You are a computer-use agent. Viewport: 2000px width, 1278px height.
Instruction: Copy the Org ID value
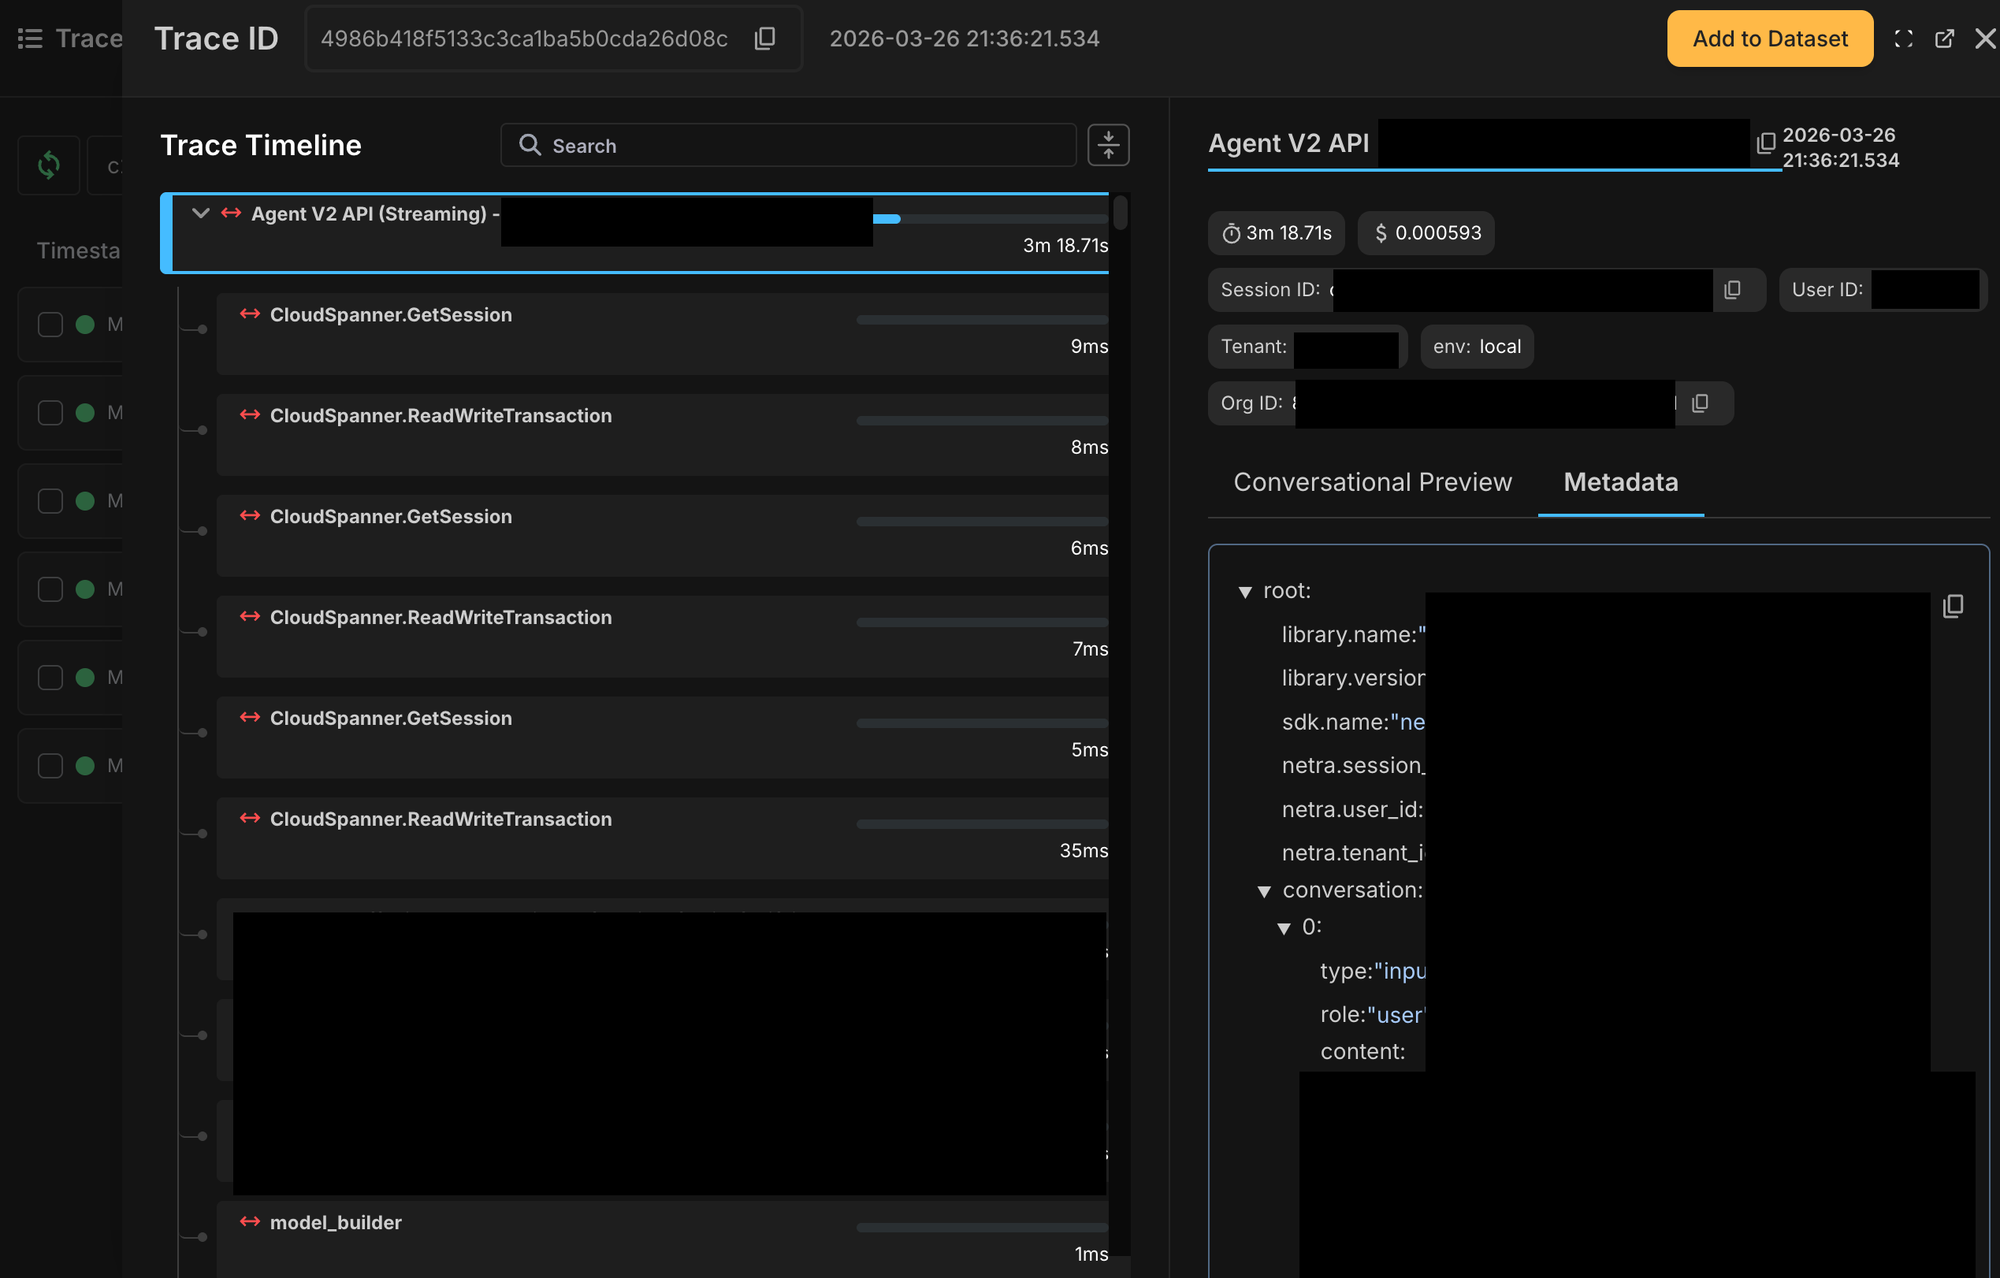click(x=1700, y=403)
